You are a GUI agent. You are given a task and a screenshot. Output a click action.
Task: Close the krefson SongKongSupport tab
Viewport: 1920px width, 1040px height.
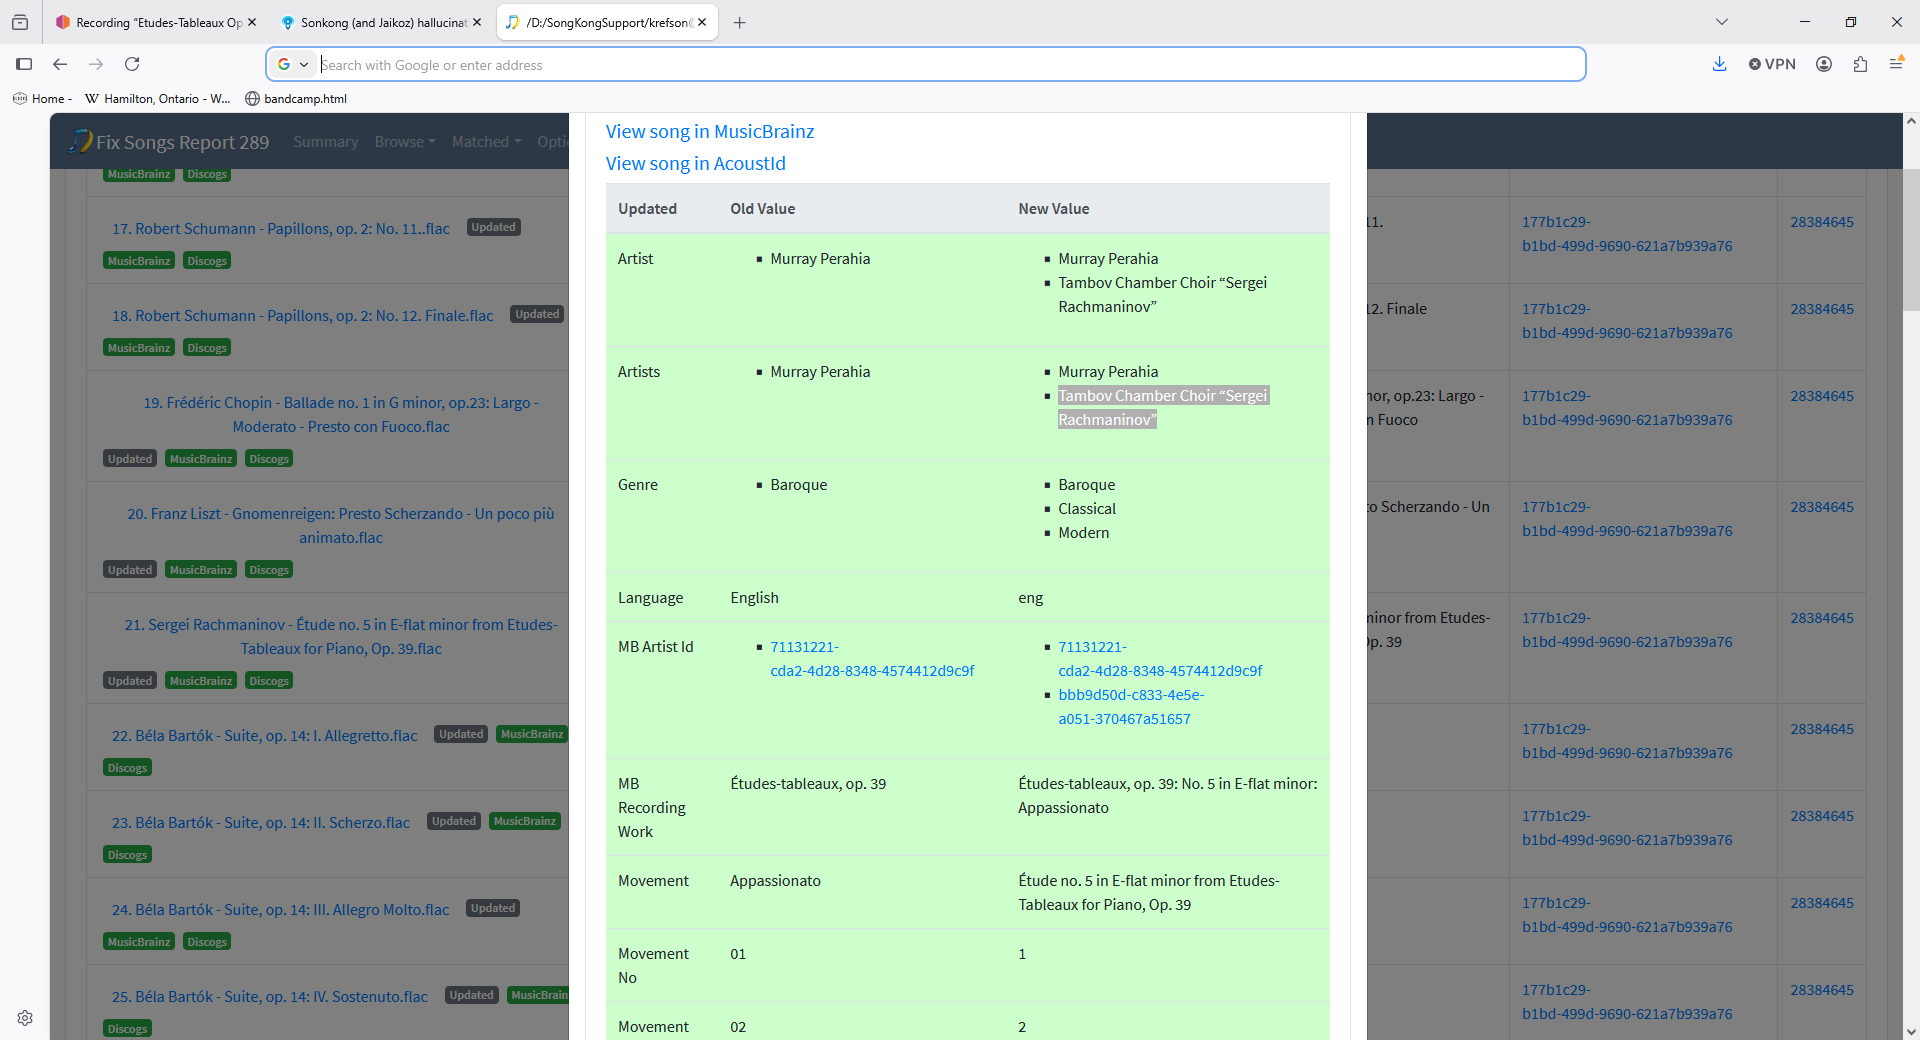coord(702,22)
